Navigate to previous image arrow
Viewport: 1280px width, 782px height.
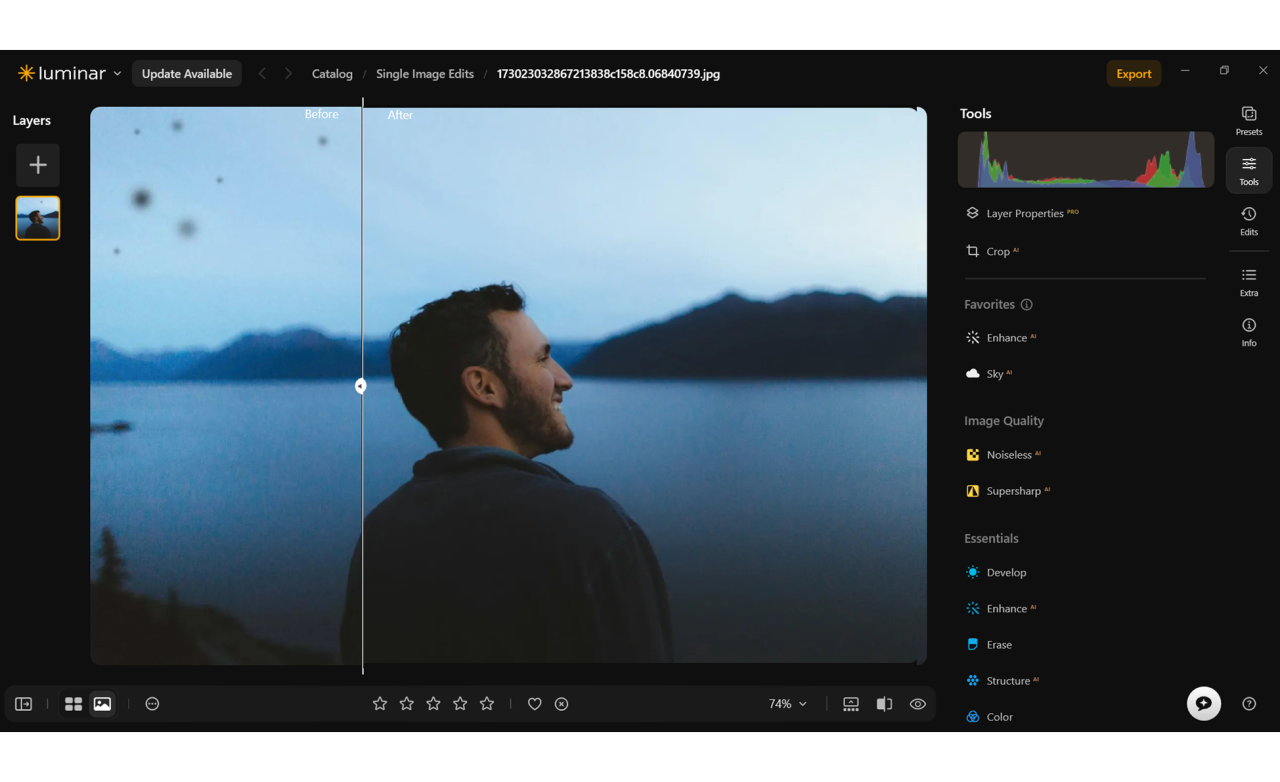pyautogui.click(x=262, y=74)
